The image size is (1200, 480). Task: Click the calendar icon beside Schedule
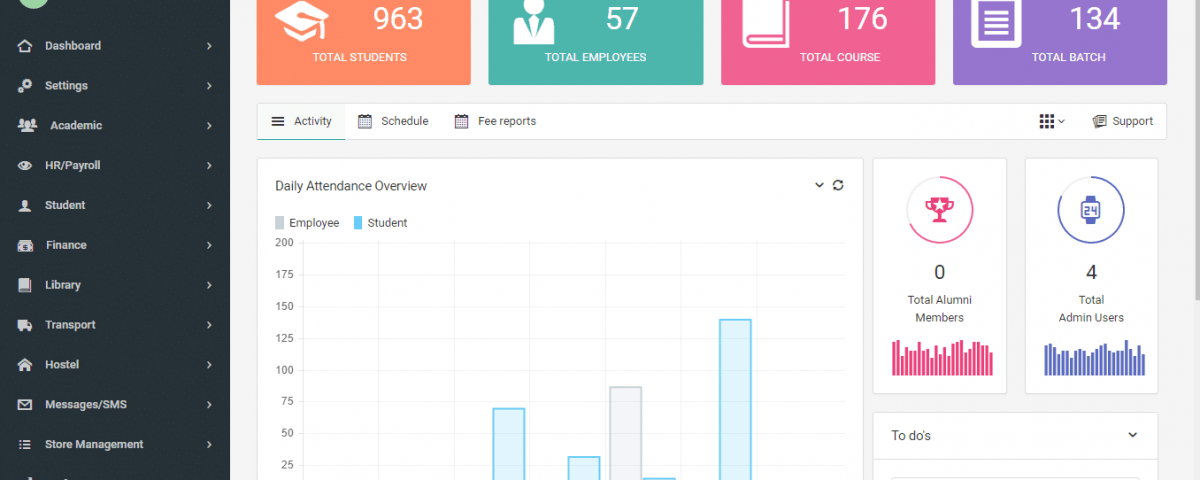365,121
